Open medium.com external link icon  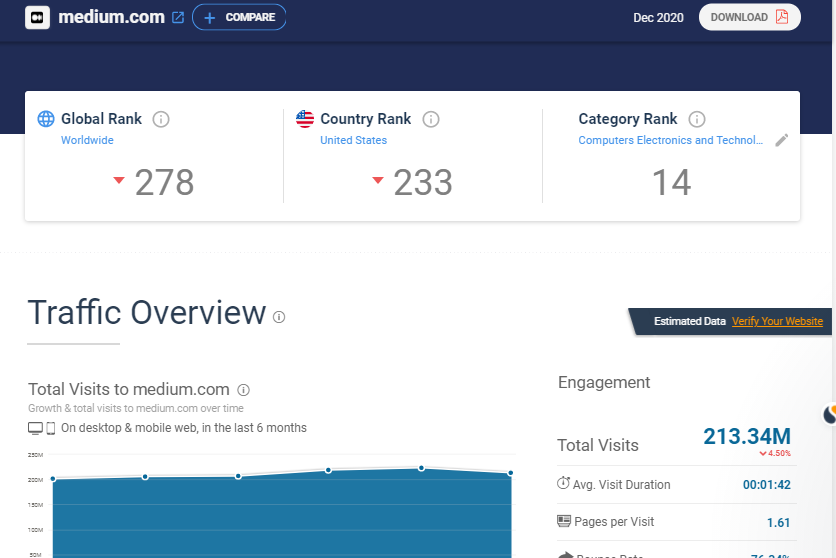click(x=178, y=18)
